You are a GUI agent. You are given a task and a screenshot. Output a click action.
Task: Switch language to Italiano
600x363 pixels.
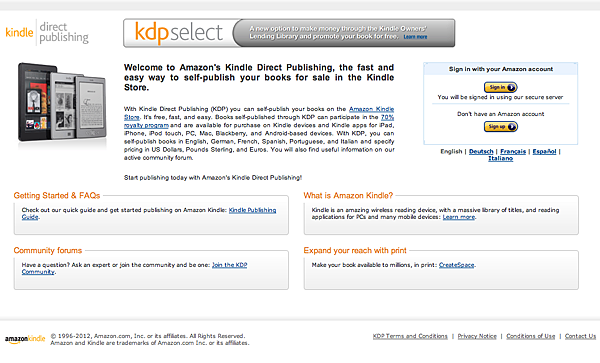[501, 158]
